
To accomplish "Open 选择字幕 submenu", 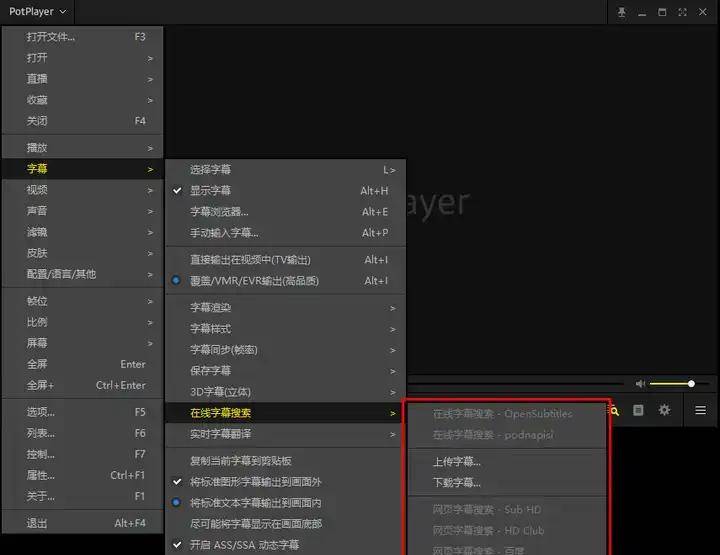I will pyautogui.click(x=285, y=170).
